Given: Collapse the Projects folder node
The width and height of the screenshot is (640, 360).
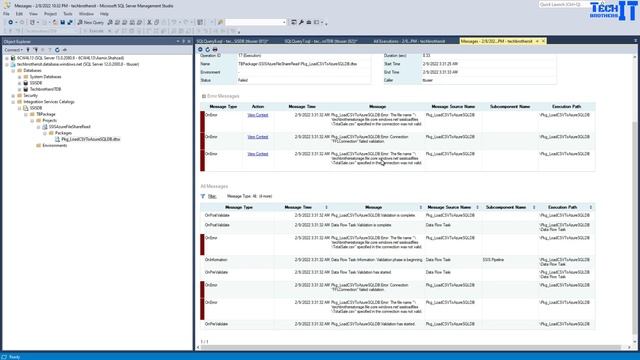Looking at the screenshot, I should [x=32, y=120].
